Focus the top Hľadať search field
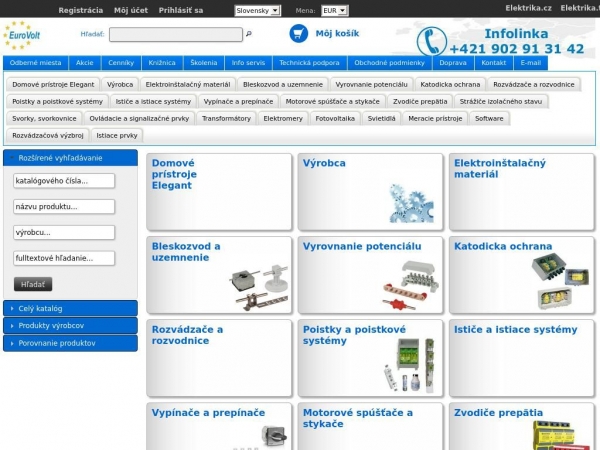The image size is (600, 450). 176,34
